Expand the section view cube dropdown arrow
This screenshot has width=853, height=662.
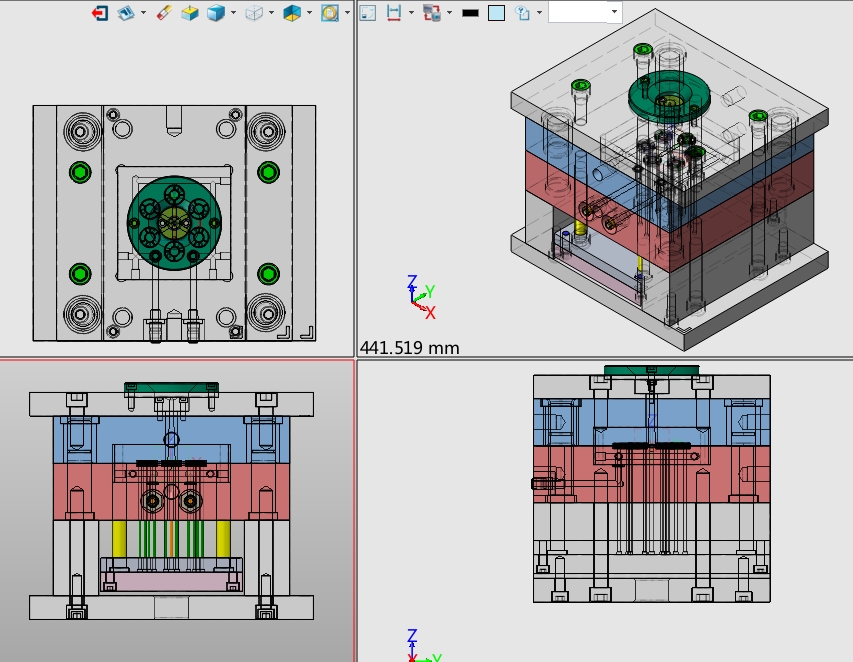click(x=310, y=13)
